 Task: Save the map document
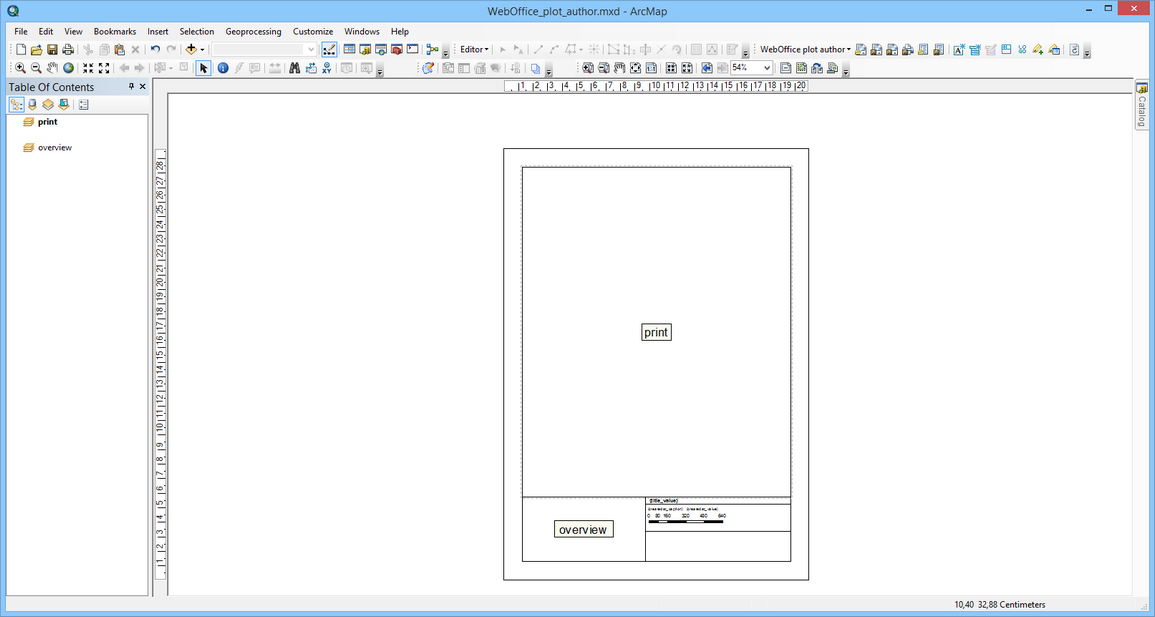(x=50, y=49)
